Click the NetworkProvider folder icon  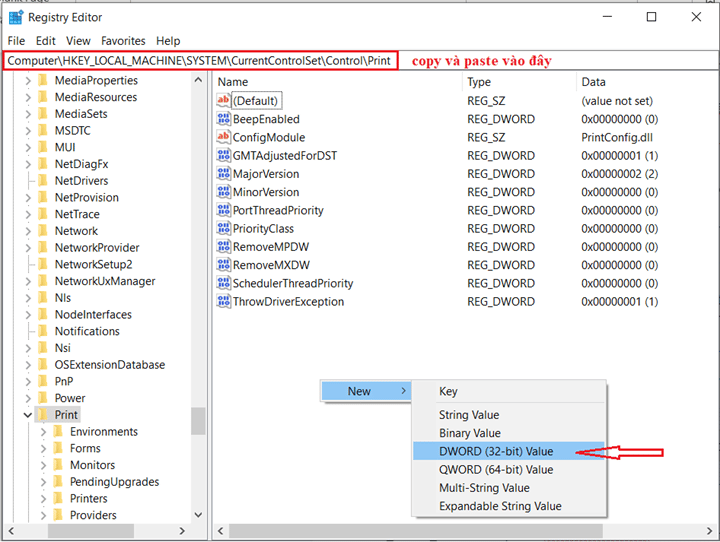(x=43, y=248)
